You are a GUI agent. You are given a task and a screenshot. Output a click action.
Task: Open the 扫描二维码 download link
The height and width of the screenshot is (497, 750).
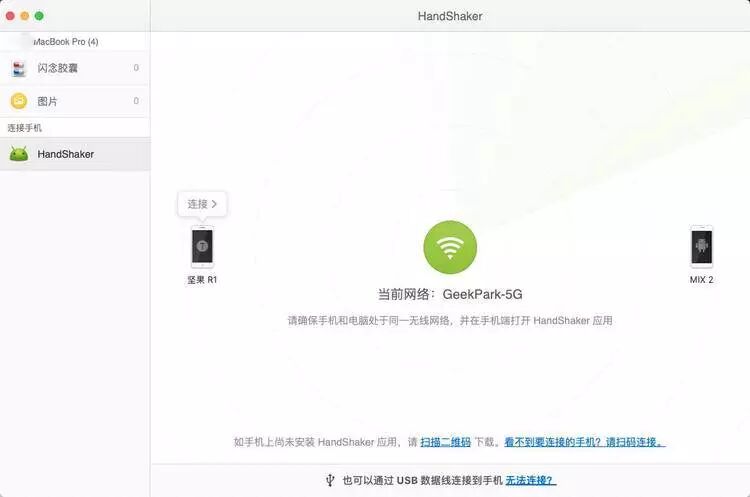445,442
